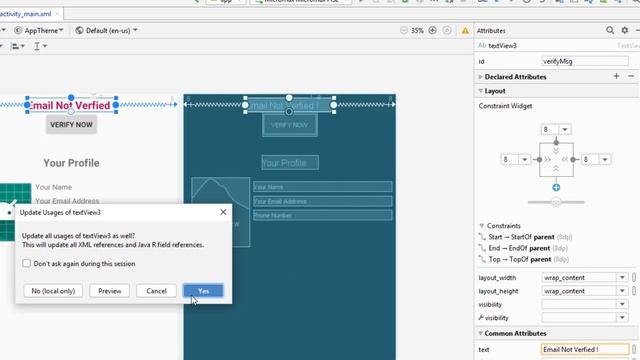Toggle layout_height resource picker bar

[x=634, y=291]
